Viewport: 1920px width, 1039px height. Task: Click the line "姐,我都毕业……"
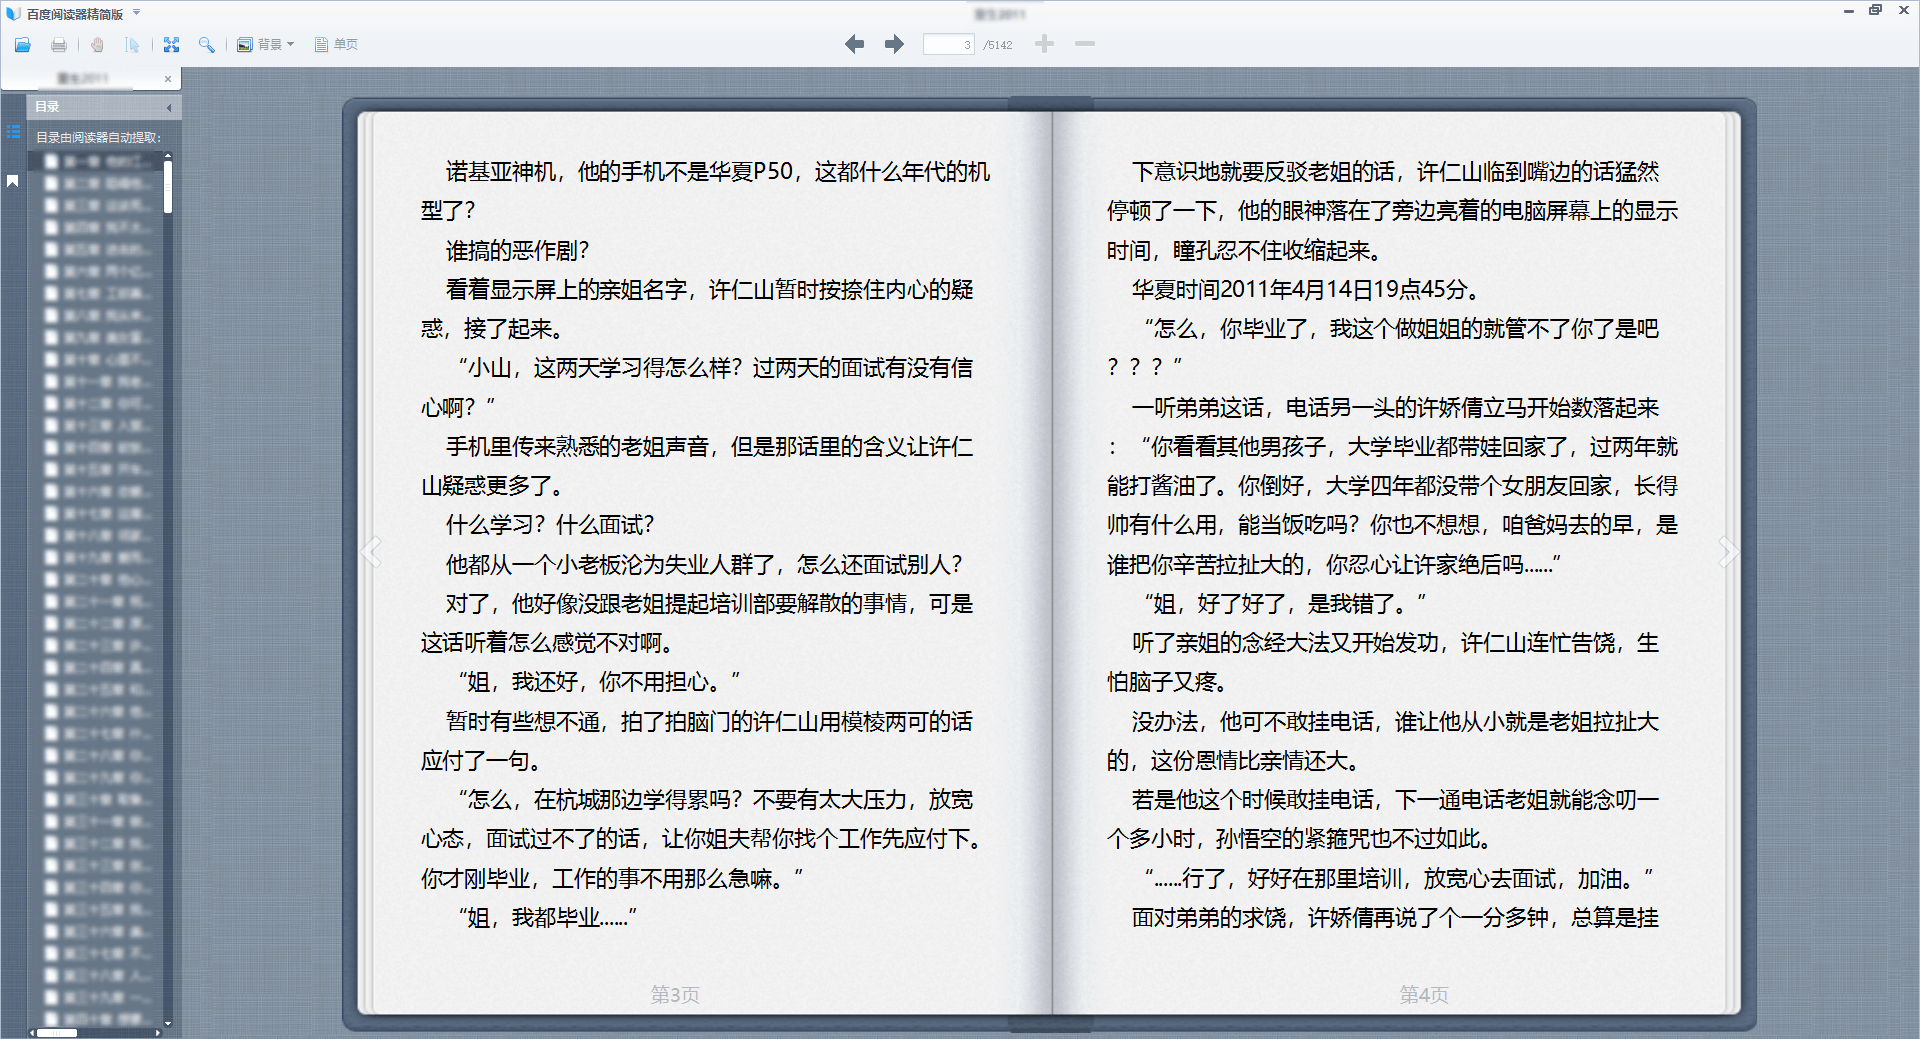[548, 917]
